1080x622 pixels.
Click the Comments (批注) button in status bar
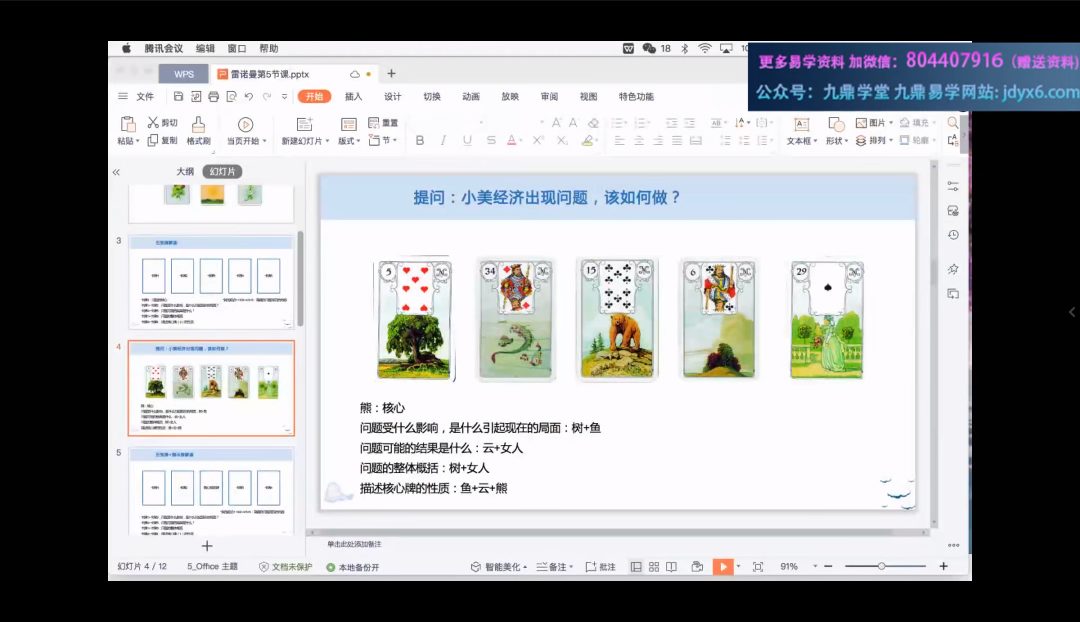(601, 567)
